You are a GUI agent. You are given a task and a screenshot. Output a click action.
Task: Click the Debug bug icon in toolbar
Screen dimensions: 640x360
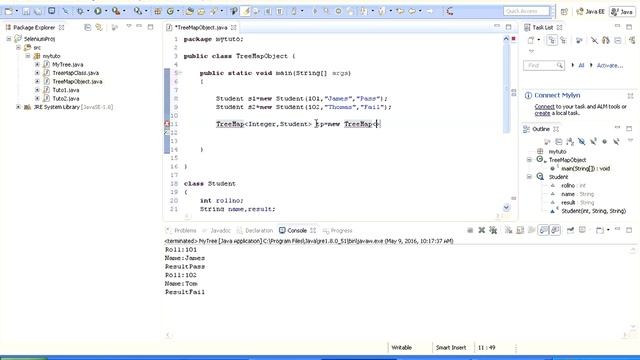80,11
